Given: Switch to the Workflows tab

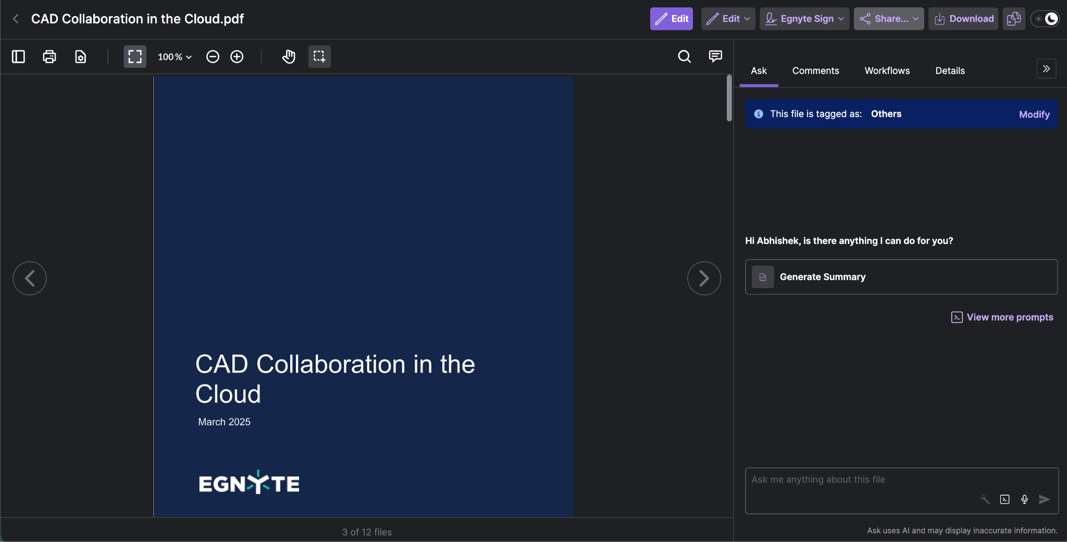Looking at the screenshot, I should tap(887, 71).
